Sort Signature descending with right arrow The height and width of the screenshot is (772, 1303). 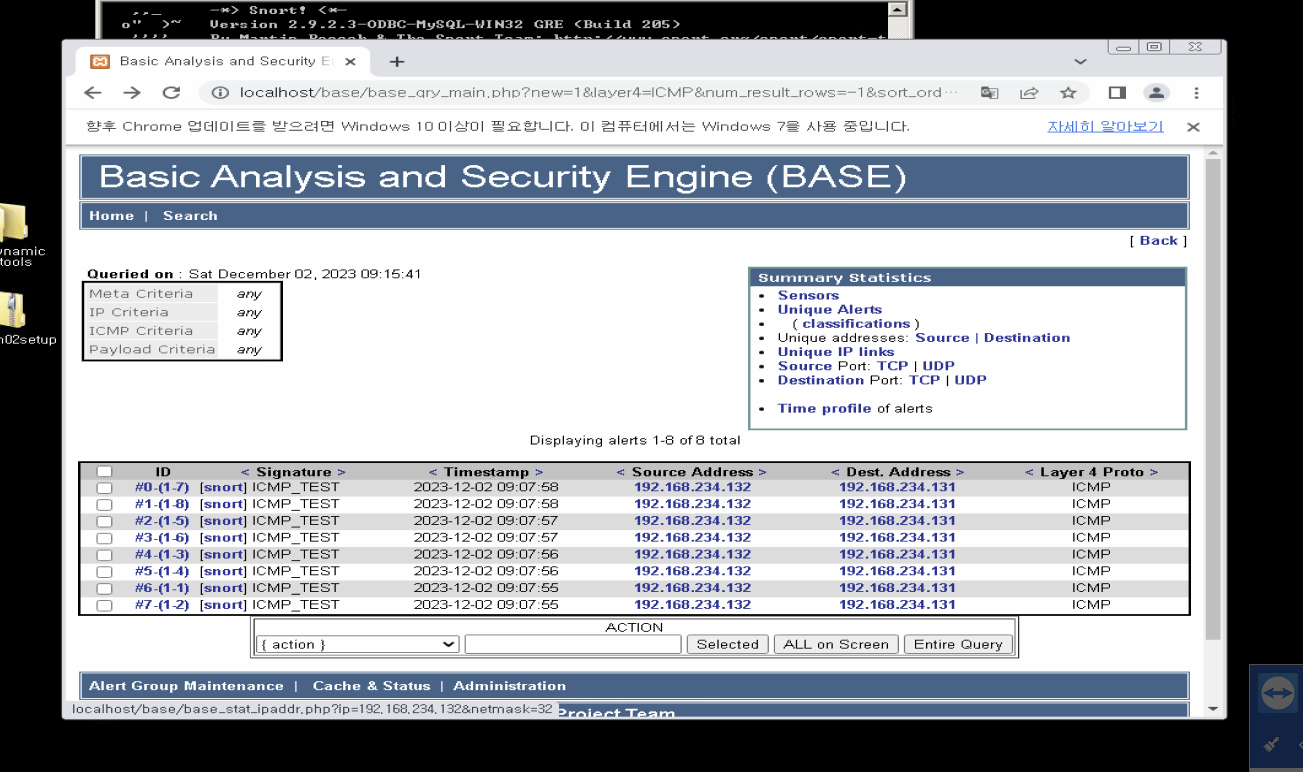[x=341, y=472]
